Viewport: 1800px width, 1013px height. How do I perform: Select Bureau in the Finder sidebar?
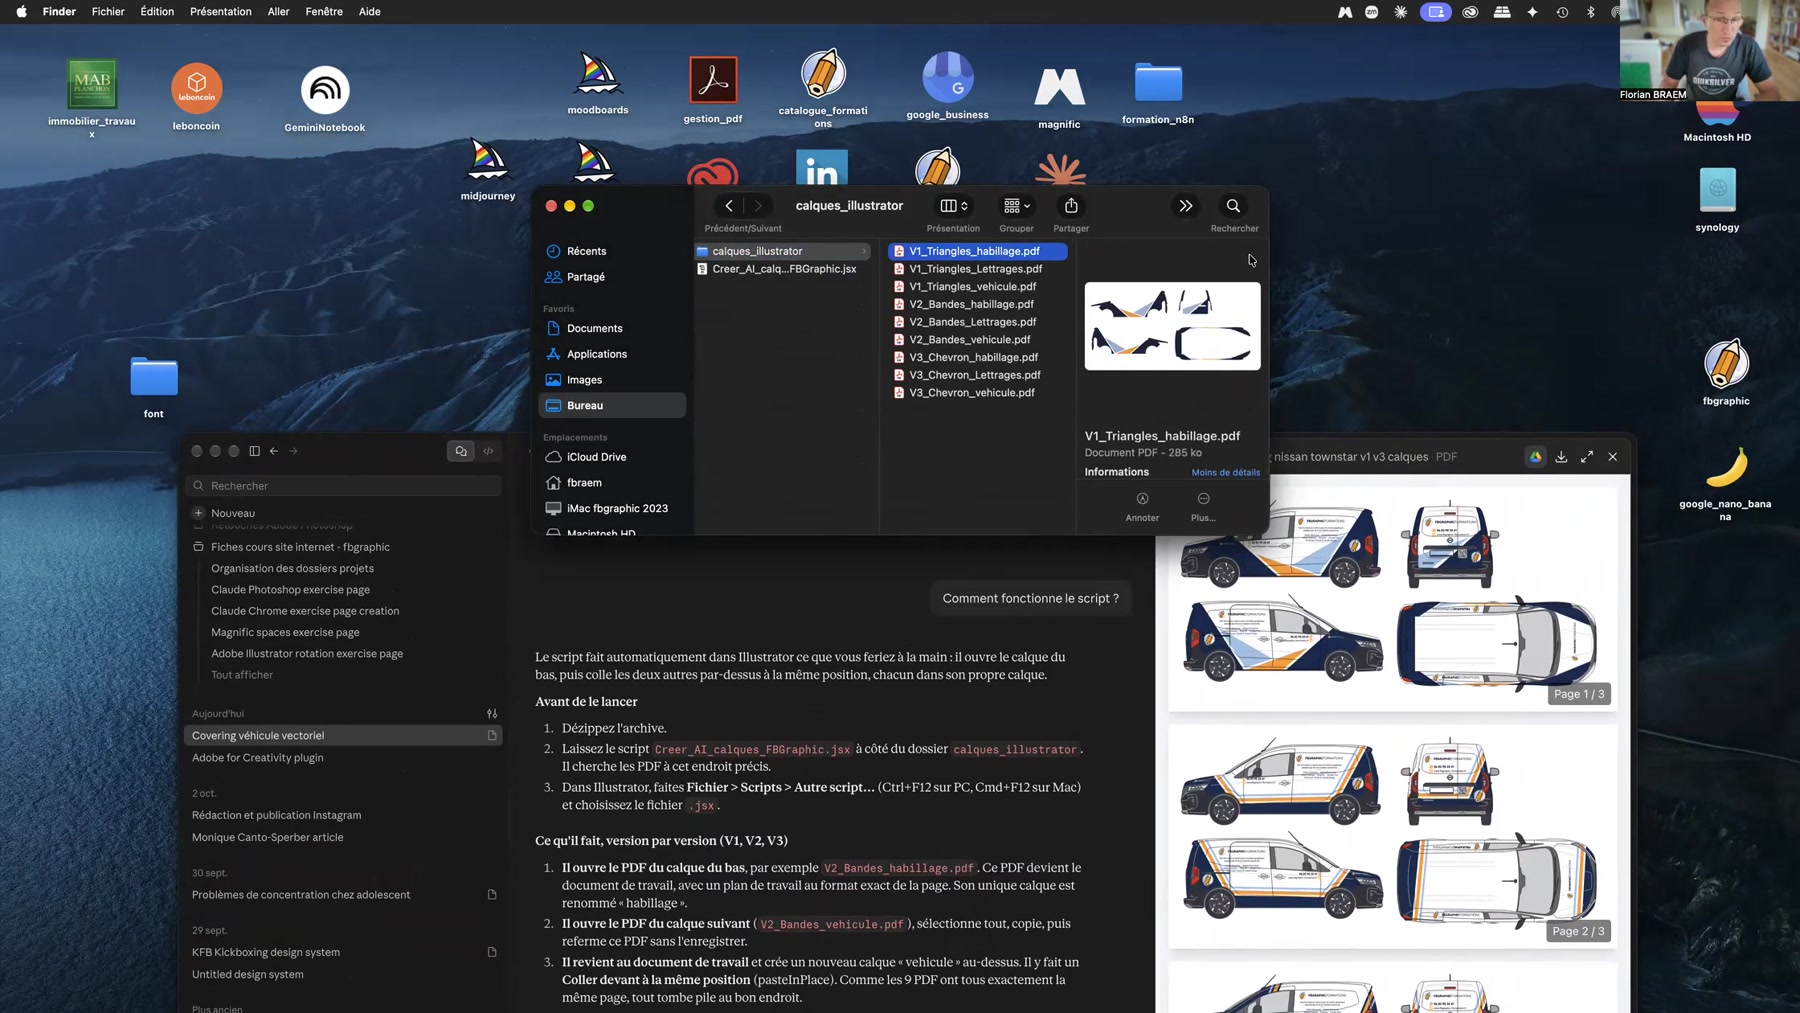click(x=612, y=406)
